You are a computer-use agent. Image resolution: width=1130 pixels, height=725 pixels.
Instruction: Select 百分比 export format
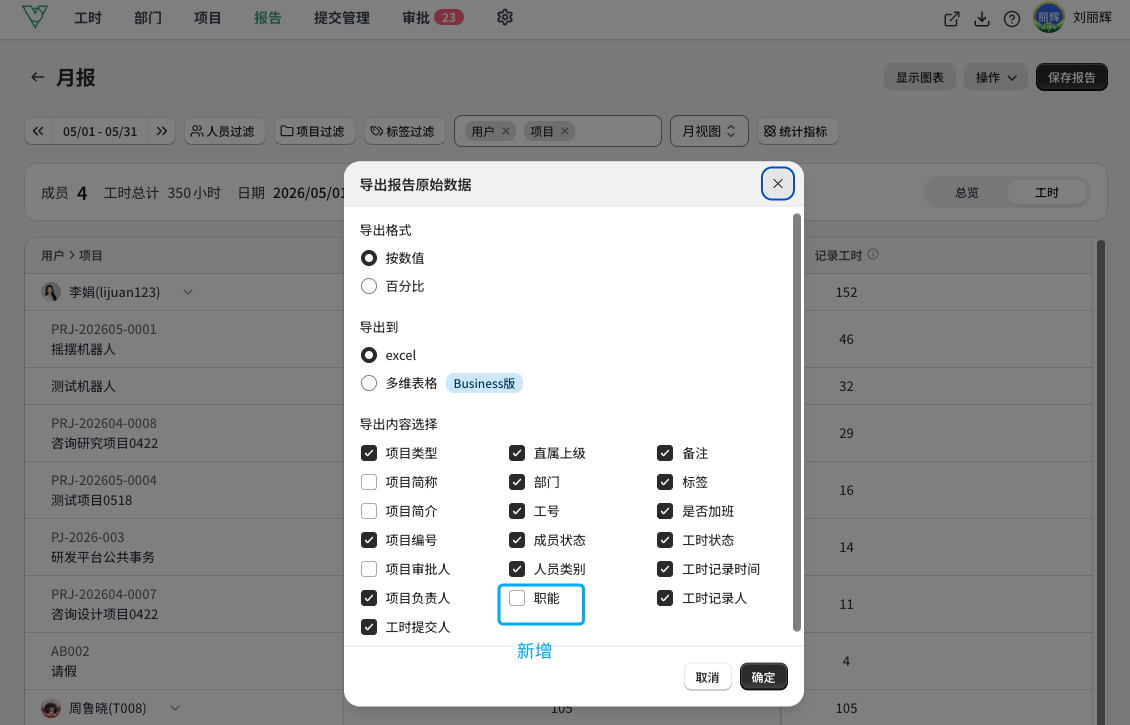pos(369,286)
